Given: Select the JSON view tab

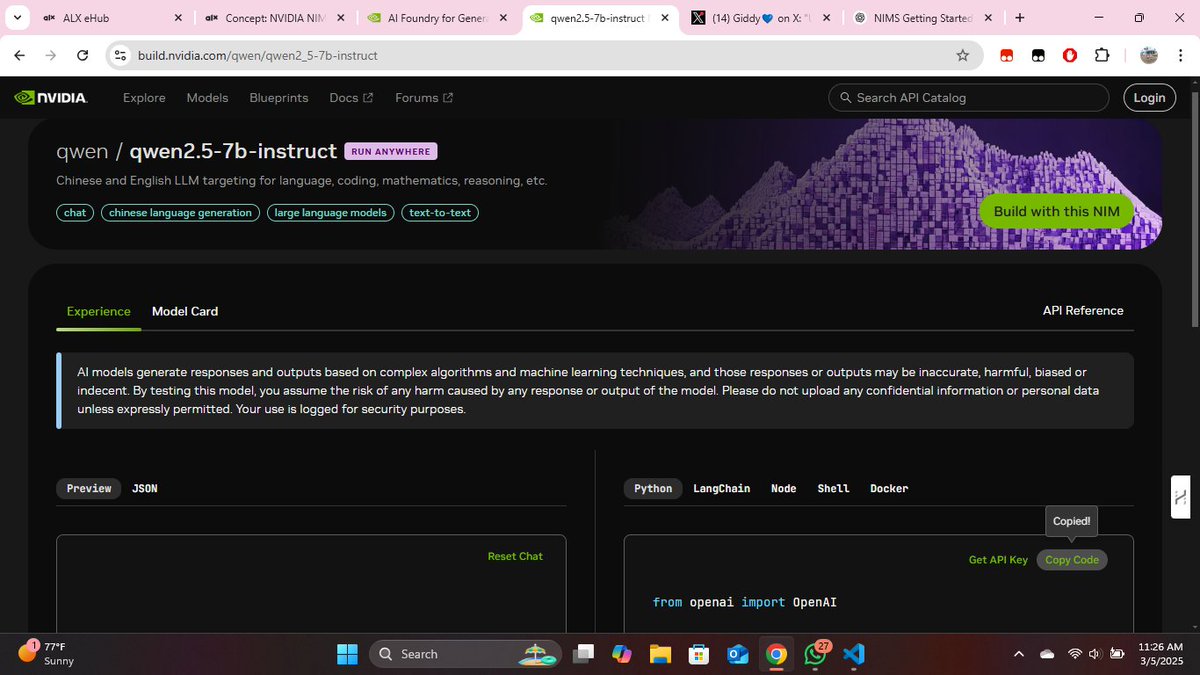Looking at the screenshot, I should tap(145, 488).
